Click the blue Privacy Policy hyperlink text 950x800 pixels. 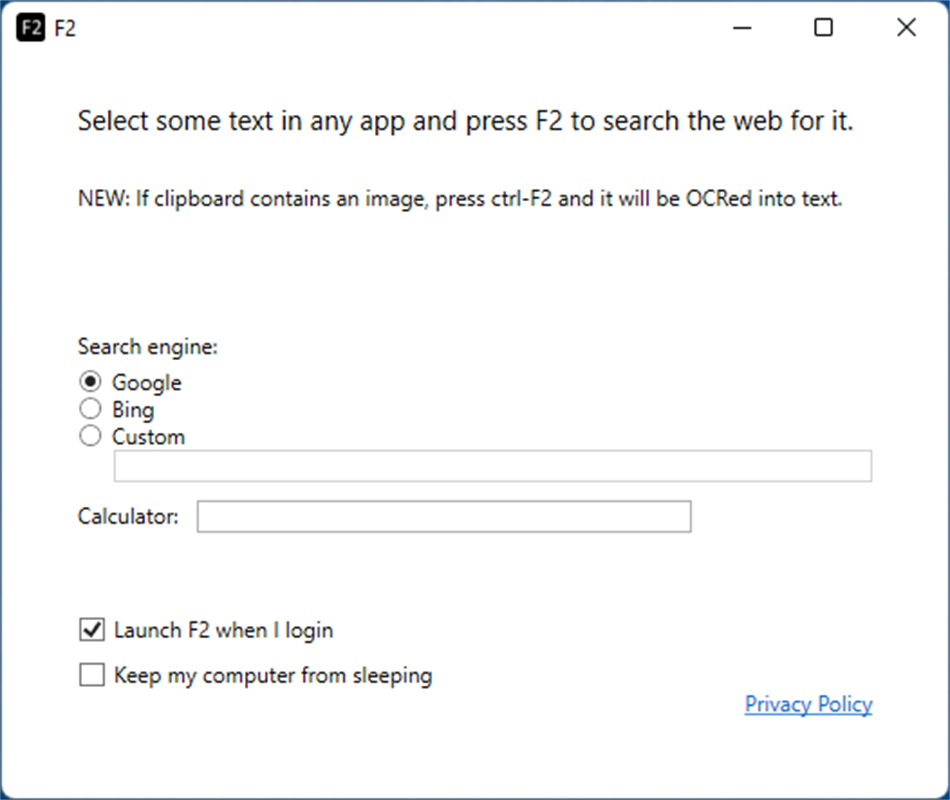pos(808,704)
